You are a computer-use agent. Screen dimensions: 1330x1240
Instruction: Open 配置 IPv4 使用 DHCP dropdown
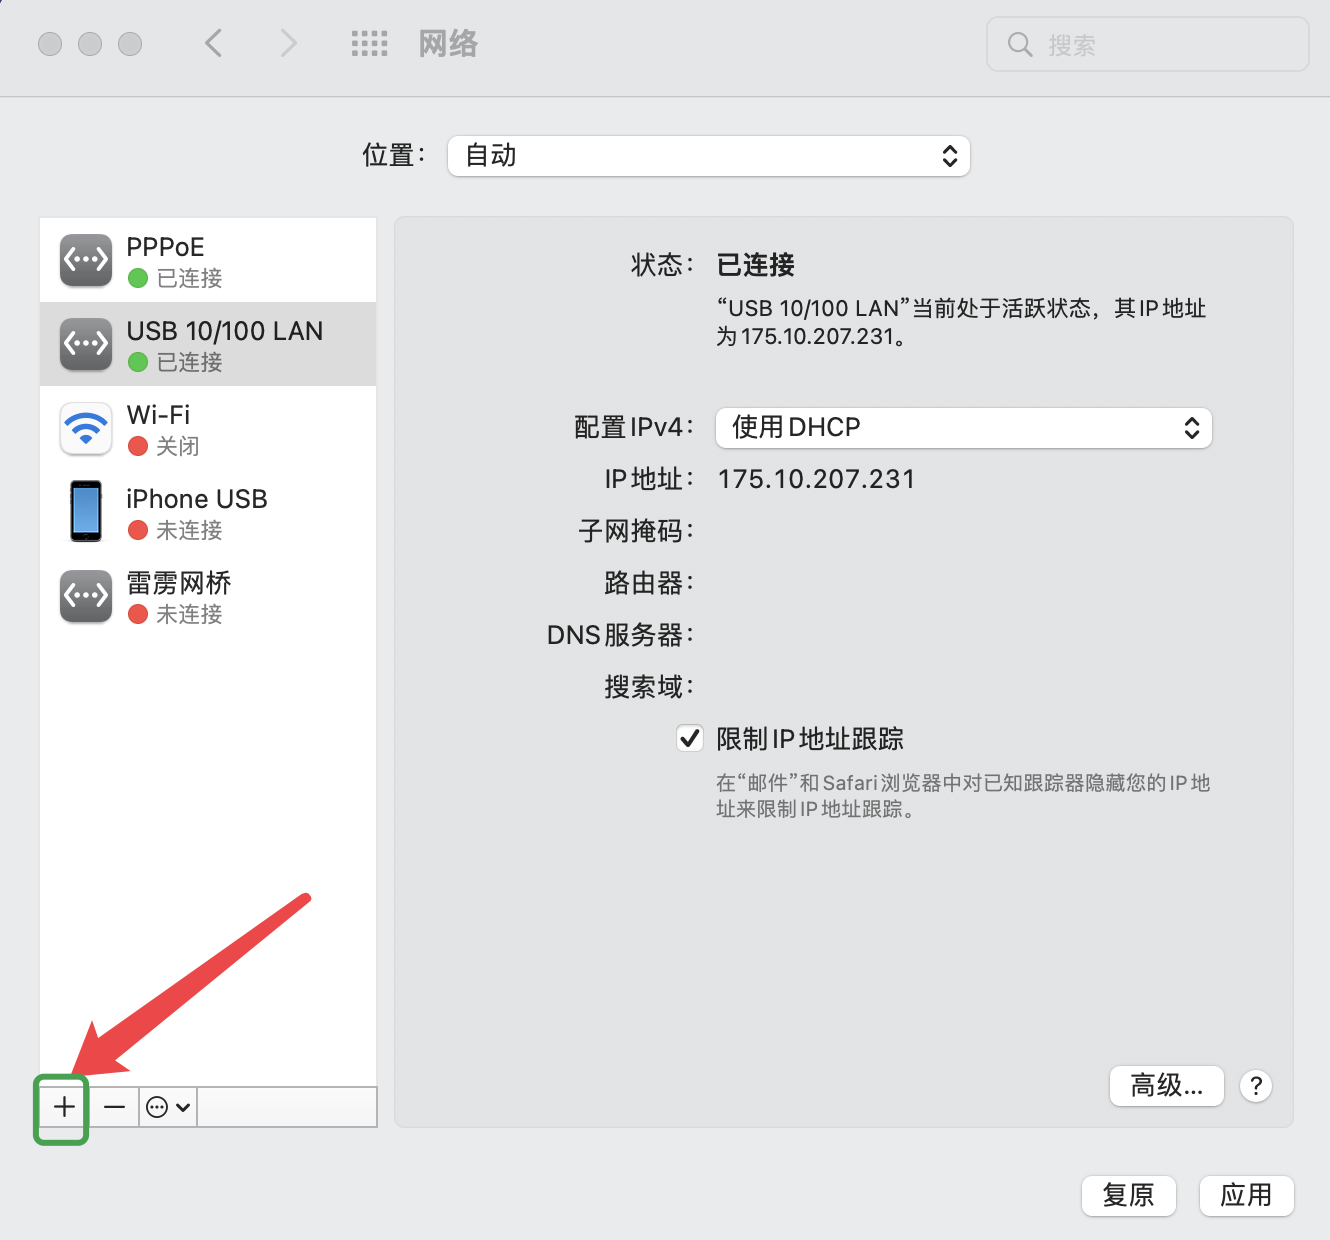click(964, 428)
